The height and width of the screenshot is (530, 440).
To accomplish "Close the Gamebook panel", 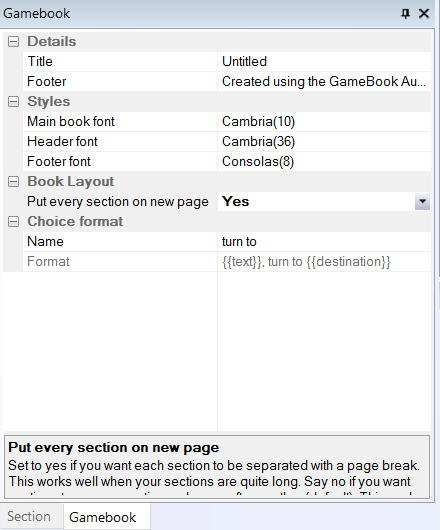I will coord(424,14).
